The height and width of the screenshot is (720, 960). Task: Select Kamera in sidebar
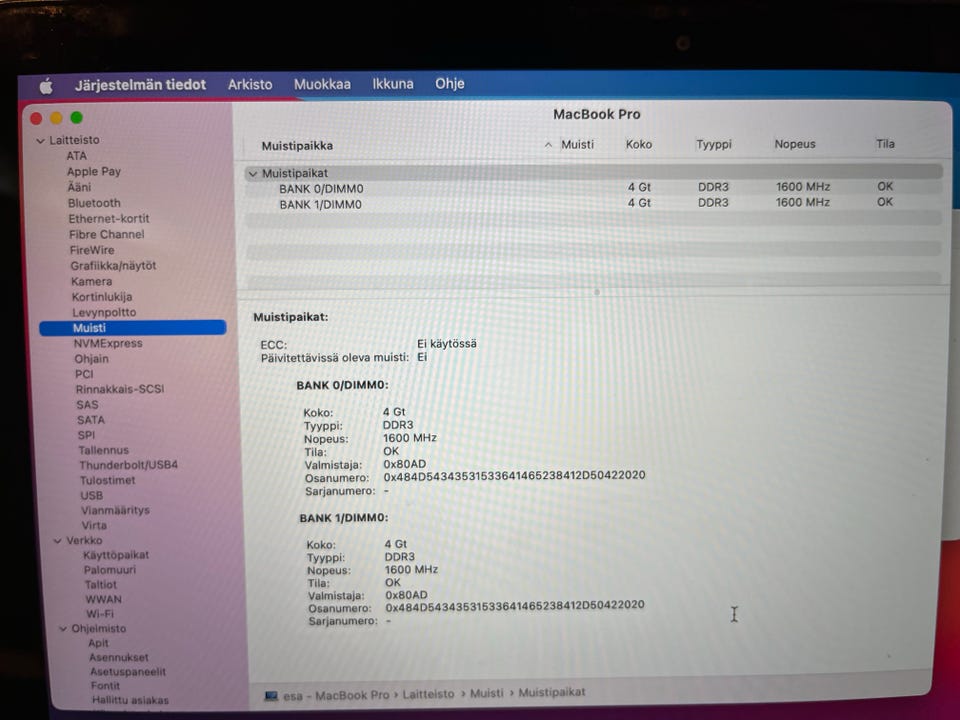[x=92, y=282]
